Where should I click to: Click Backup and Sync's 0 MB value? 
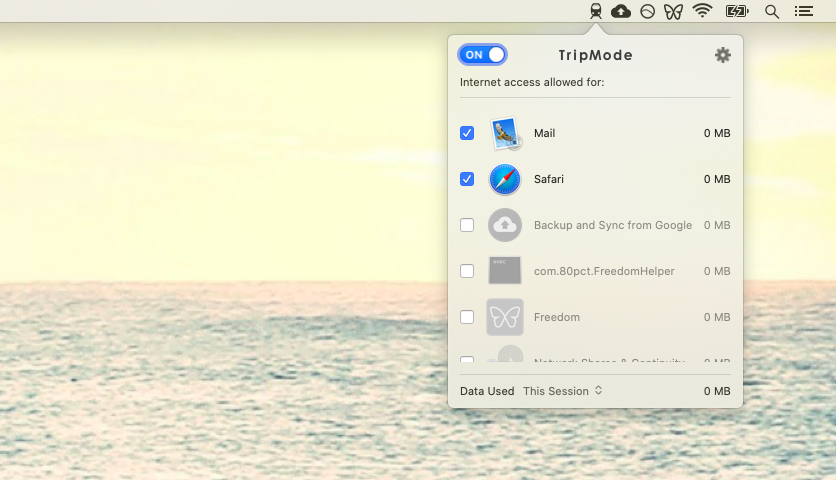(717, 225)
